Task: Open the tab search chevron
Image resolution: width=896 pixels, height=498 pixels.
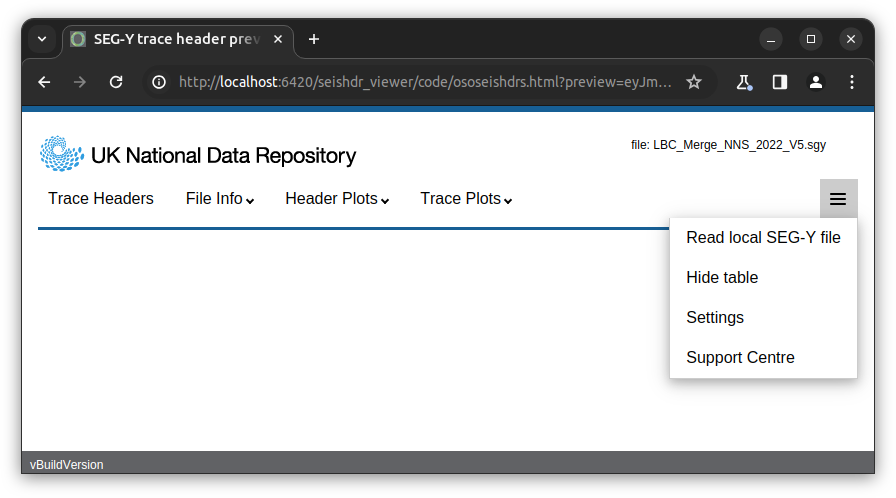Action: (42, 39)
